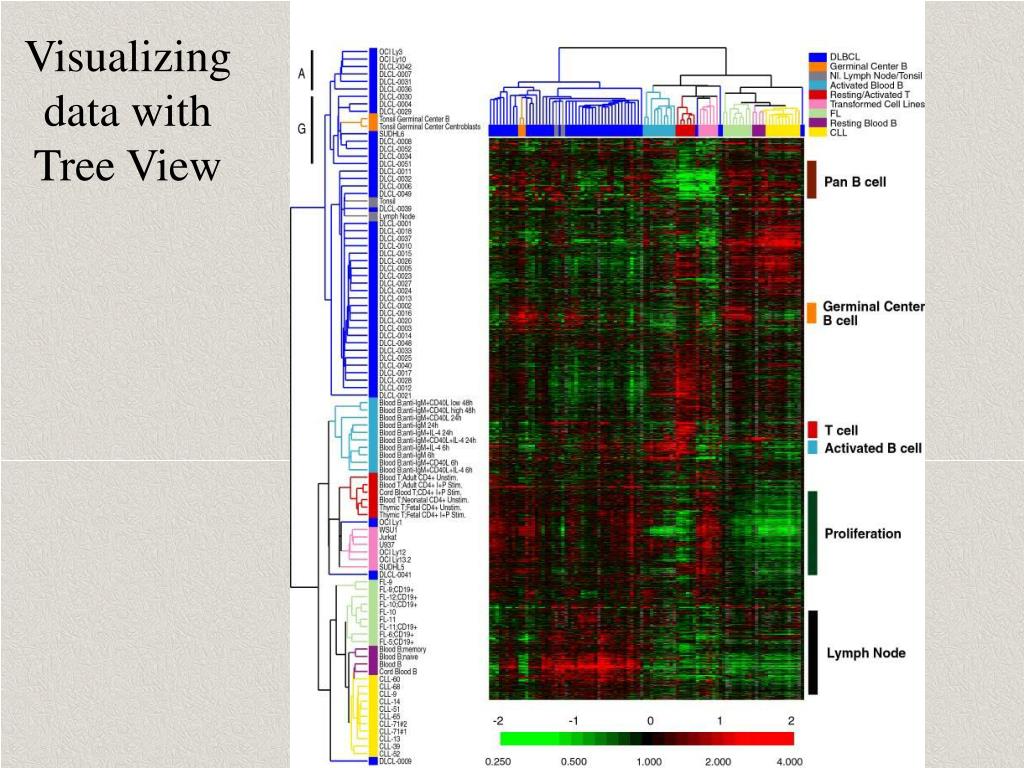This screenshot has width=1024, height=768.
Task: Click the blue DLBCL legend swatch
Action: coord(818,57)
